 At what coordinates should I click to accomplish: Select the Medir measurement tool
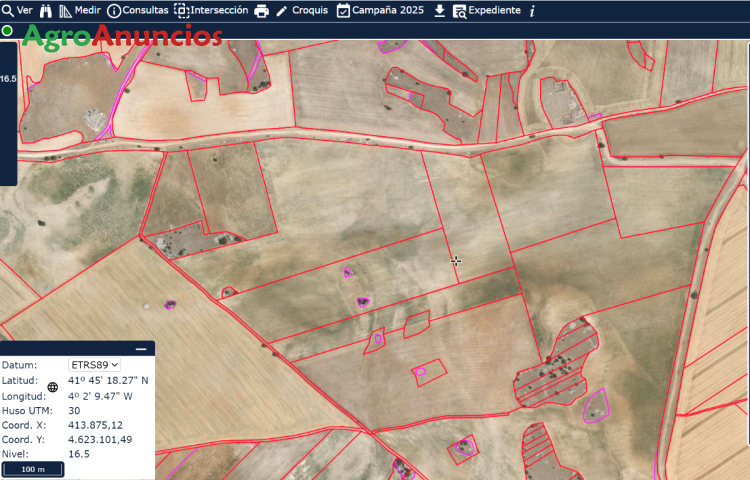pos(80,10)
